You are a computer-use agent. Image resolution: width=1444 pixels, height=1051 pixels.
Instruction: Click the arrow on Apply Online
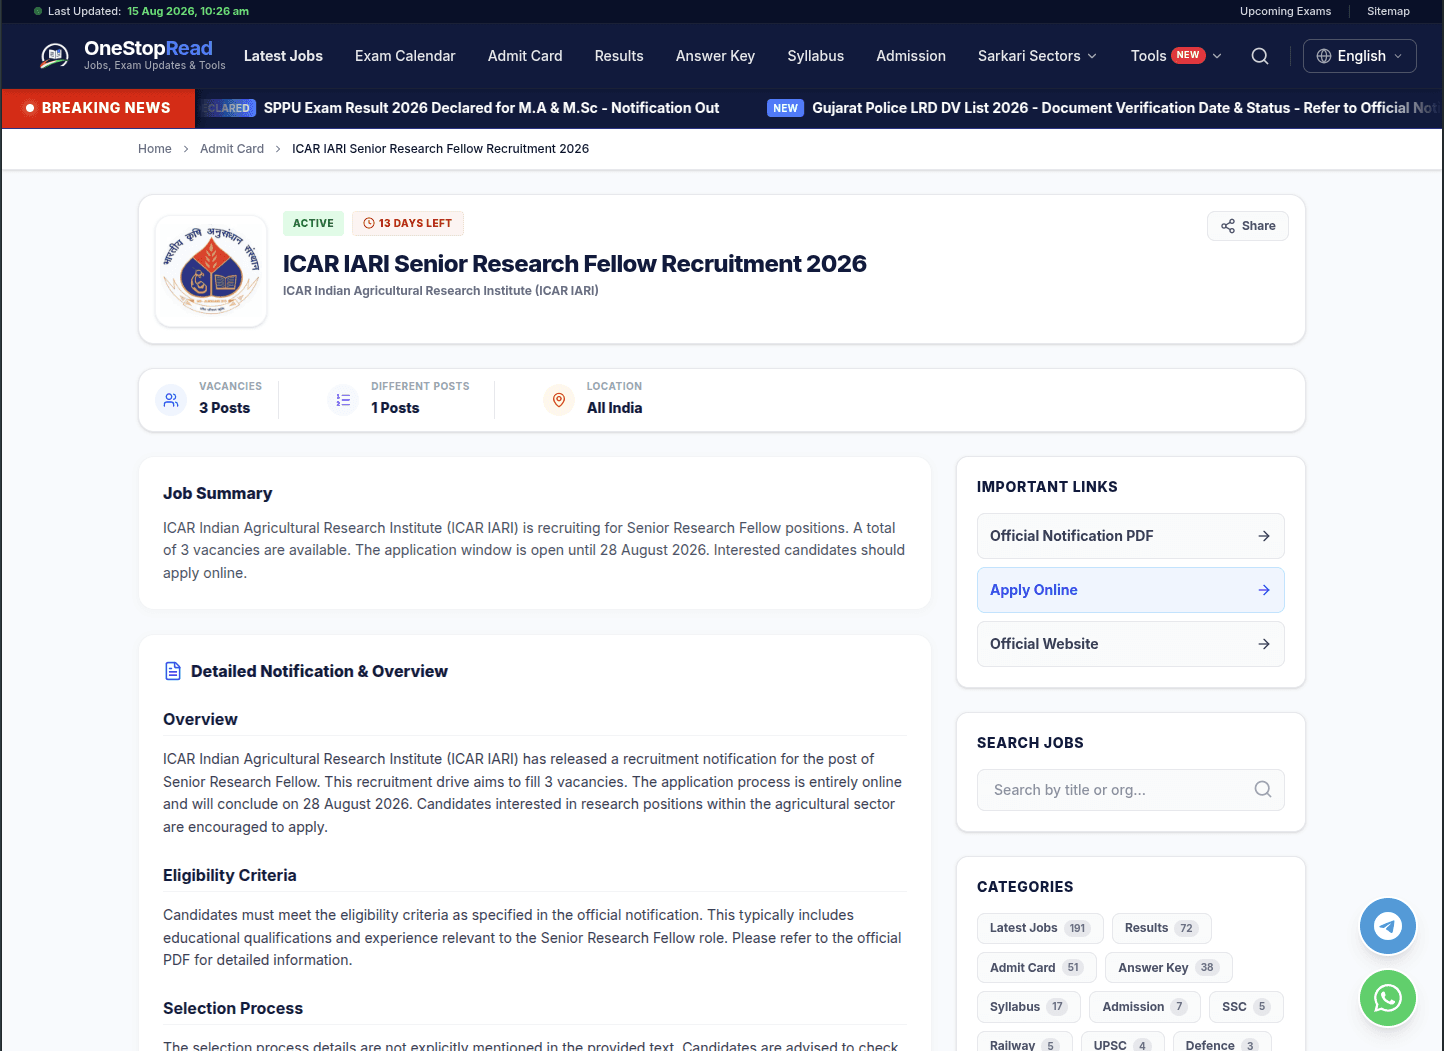coord(1264,590)
